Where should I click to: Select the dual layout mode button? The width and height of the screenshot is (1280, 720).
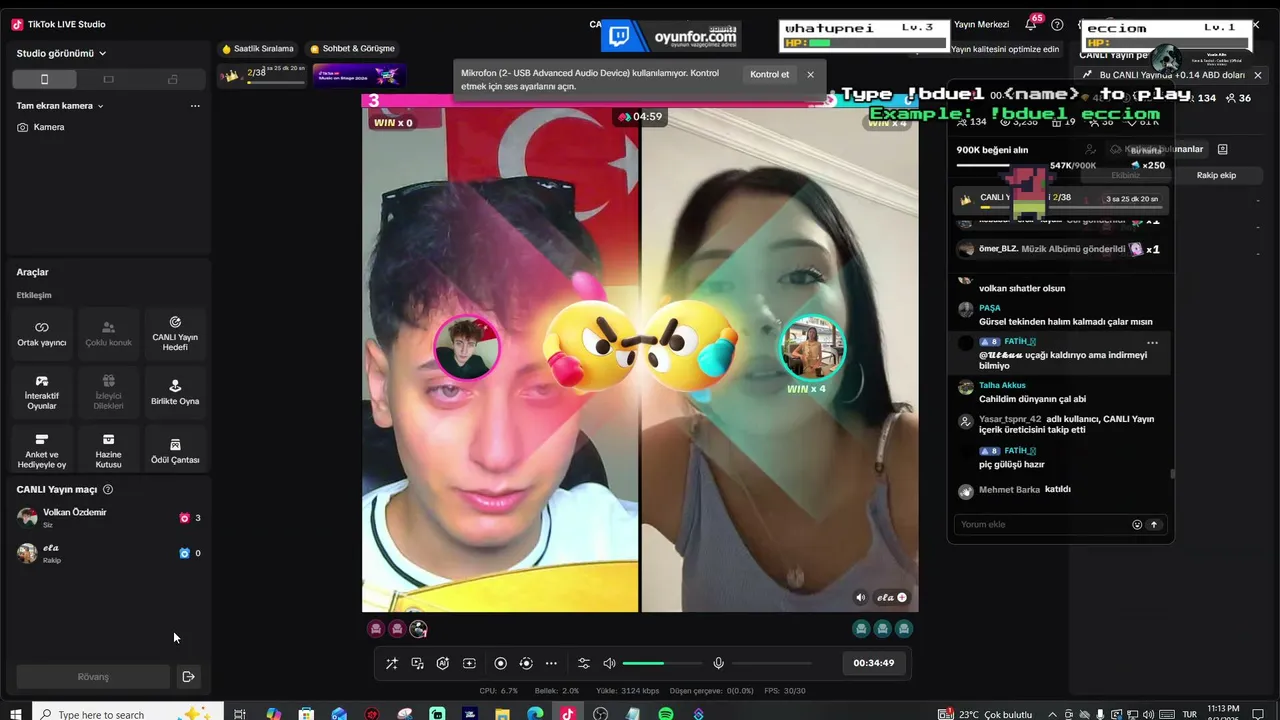[172, 79]
